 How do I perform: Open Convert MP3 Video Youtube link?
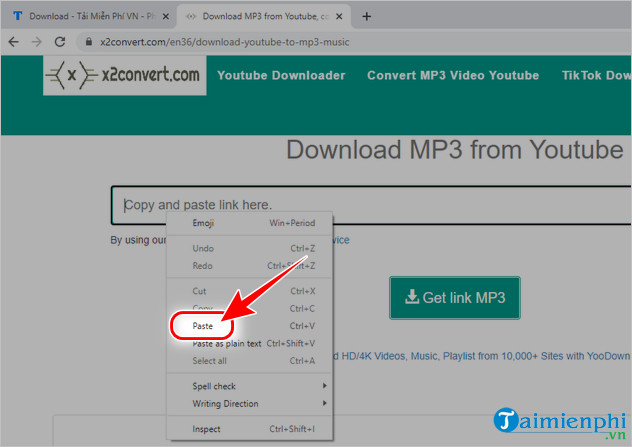point(453,75)
